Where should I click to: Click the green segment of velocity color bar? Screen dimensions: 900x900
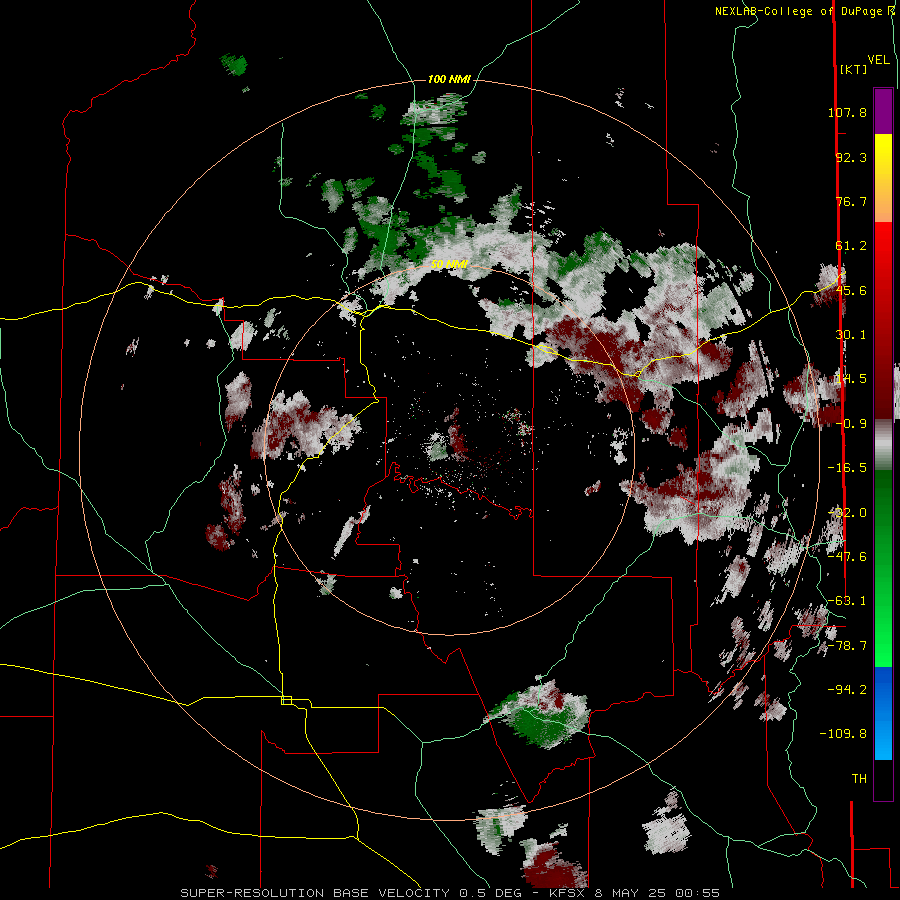point(883,568)
